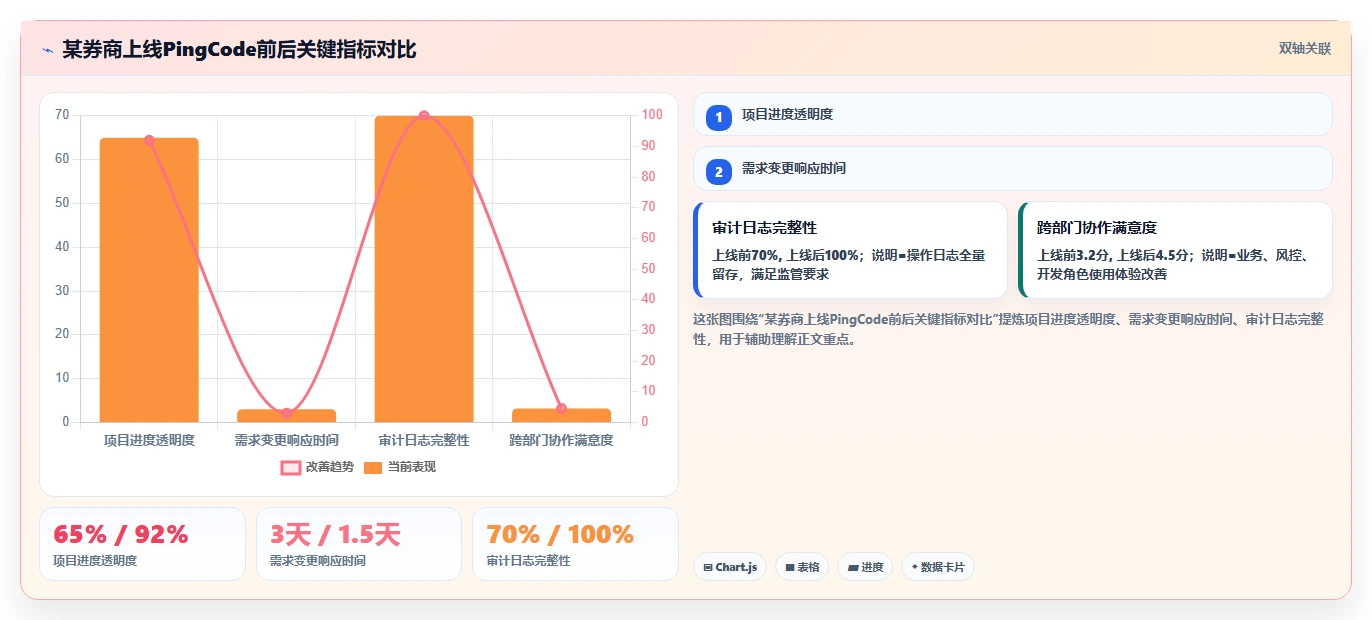Toggle the 改善趋势 legend entry
The height and width of the screenshot is (620, 1372).
coord(316,467)
